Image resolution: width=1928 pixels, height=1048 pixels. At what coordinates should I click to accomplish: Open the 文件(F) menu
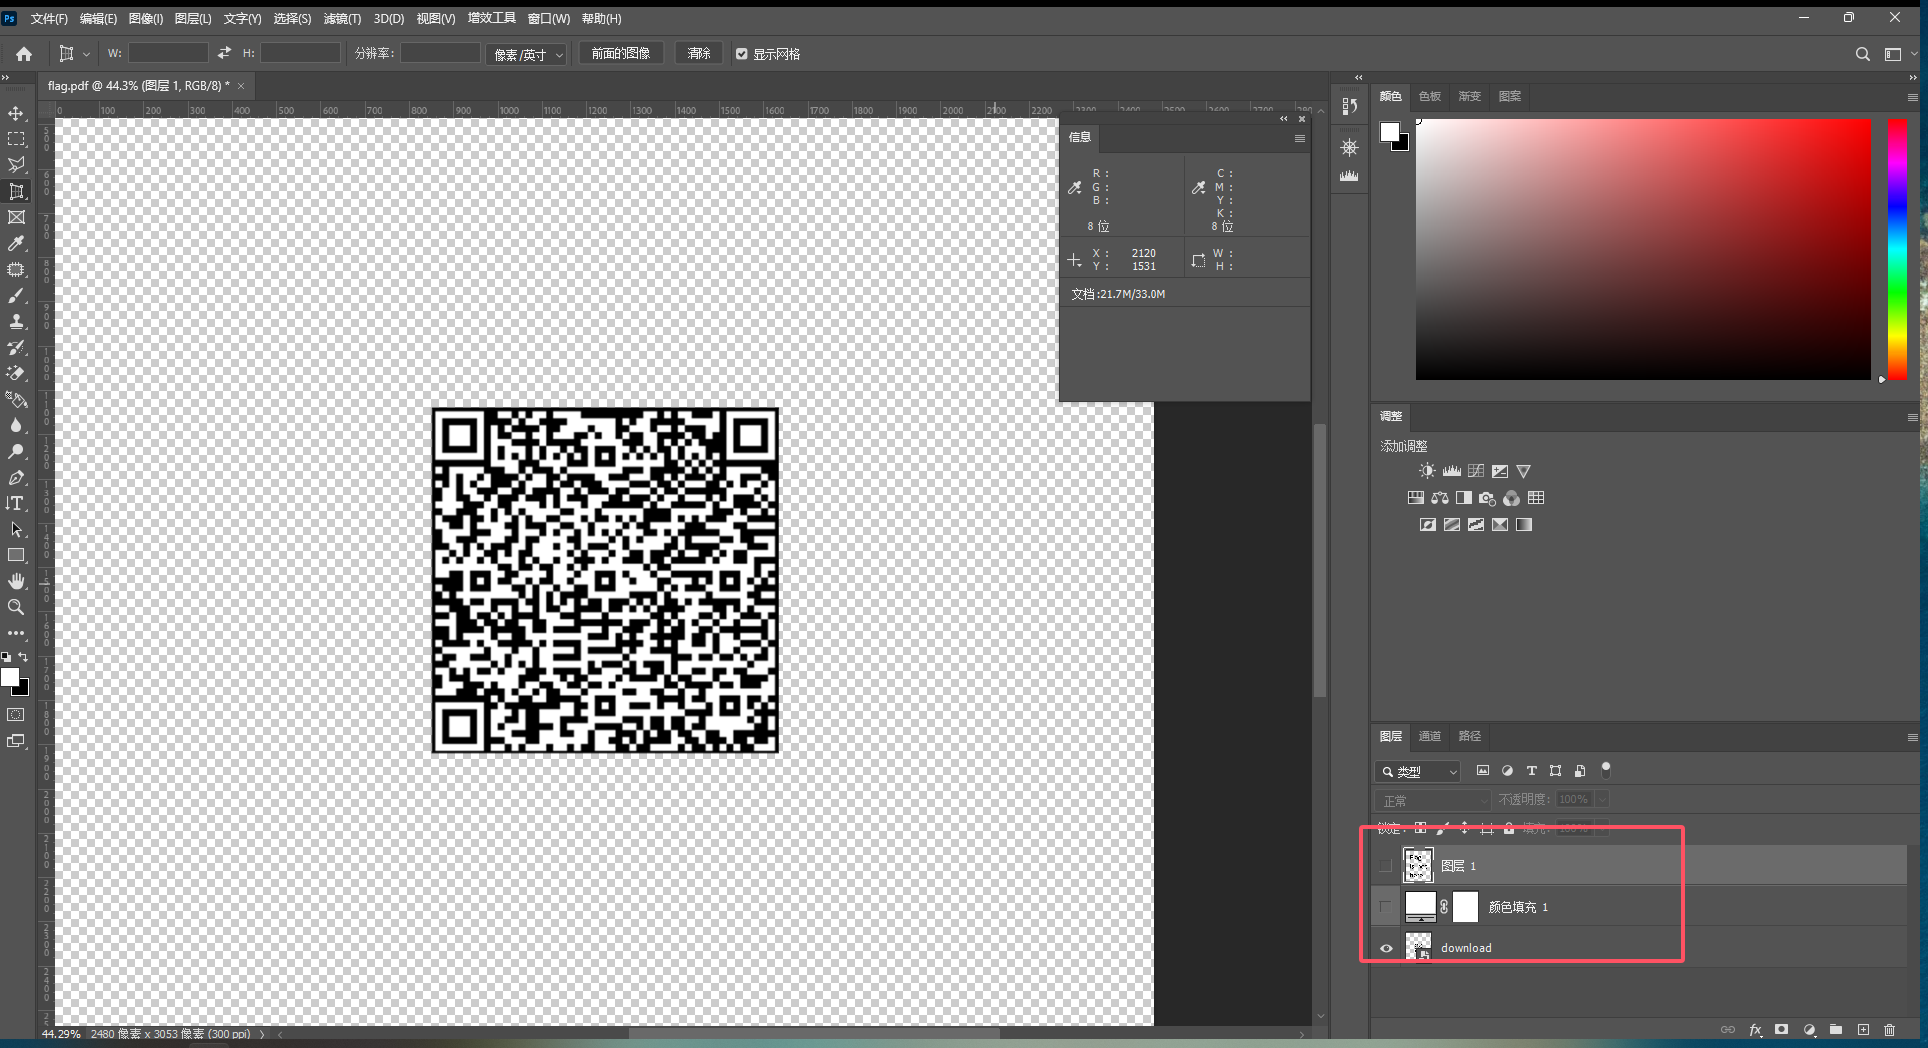click(x=49, y=19)
